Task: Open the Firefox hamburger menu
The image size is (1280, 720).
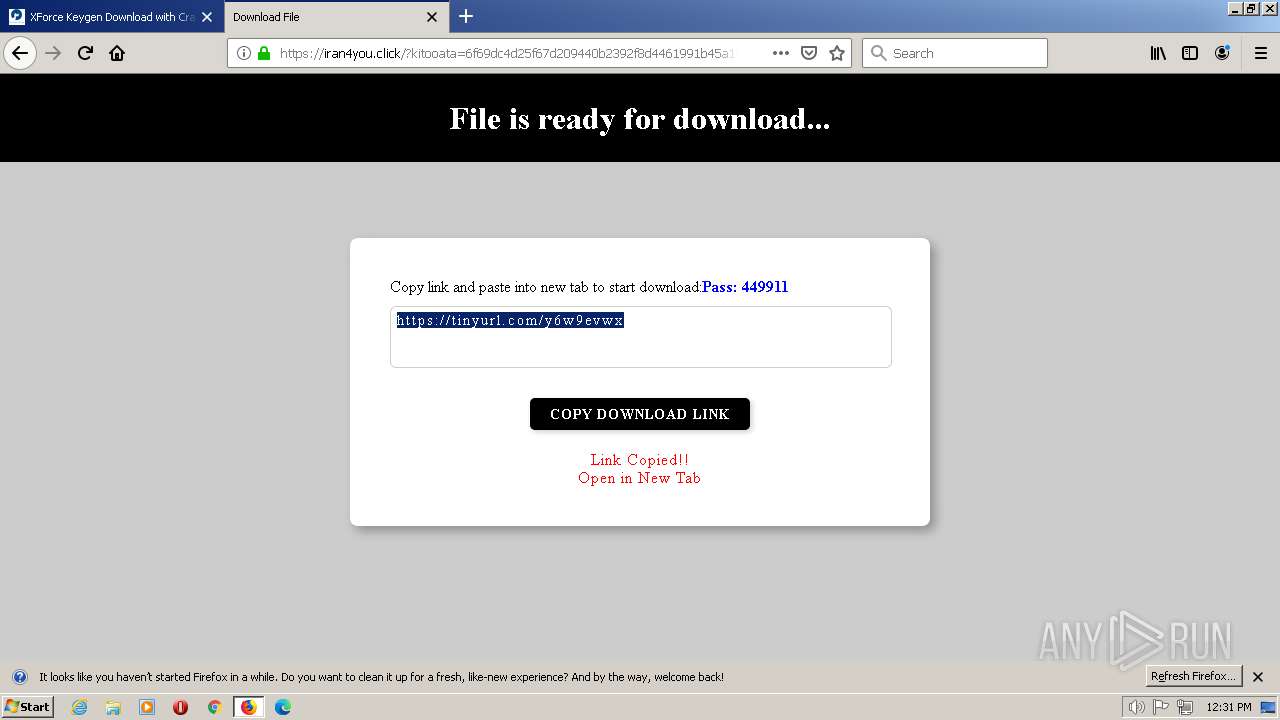Action: tap(1261, 53)
